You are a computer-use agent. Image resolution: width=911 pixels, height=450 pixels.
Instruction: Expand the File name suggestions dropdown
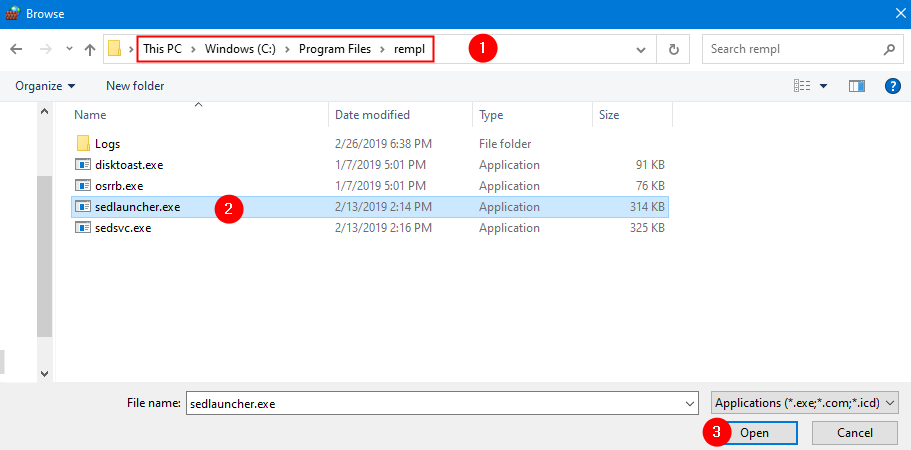pyautogui.click(x=690, y=403)
